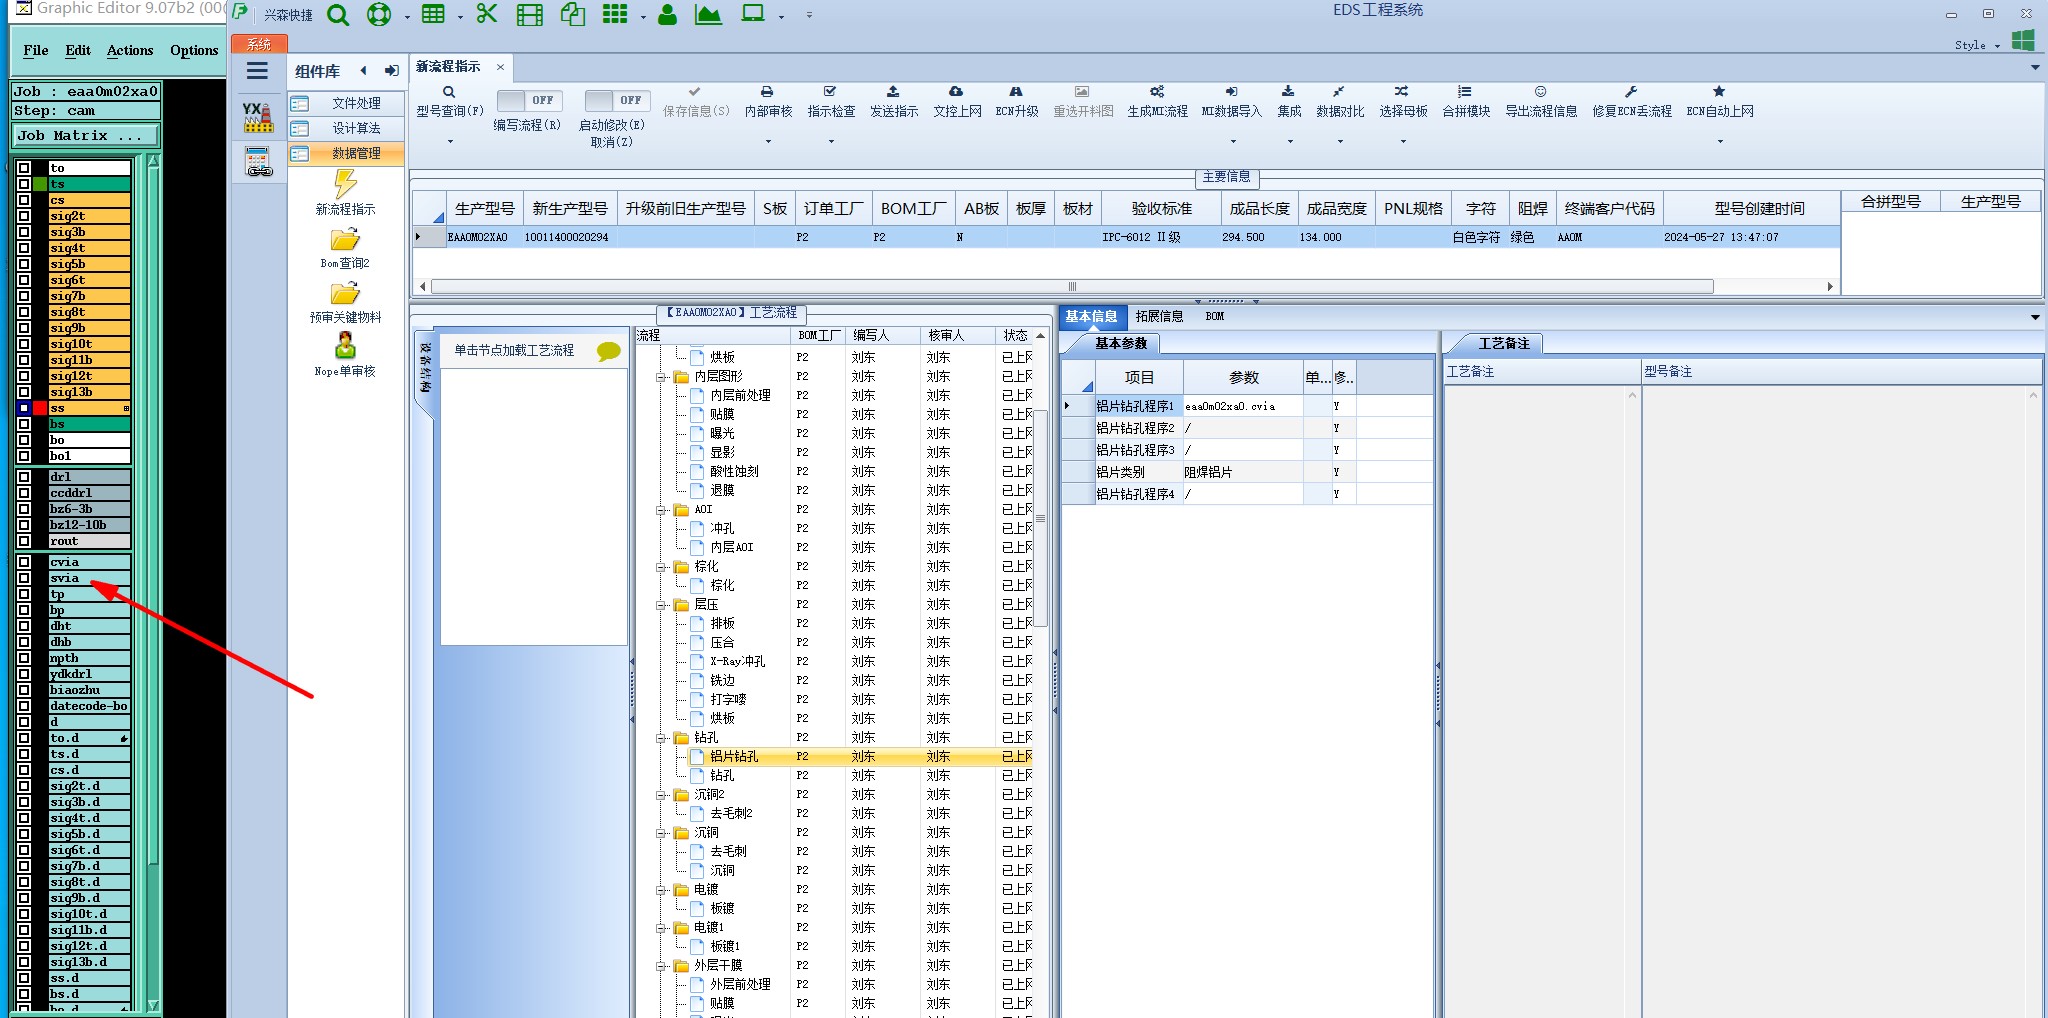Click 生成MI流程 gears icon

pyautogui.click(x=1157, y=91)
